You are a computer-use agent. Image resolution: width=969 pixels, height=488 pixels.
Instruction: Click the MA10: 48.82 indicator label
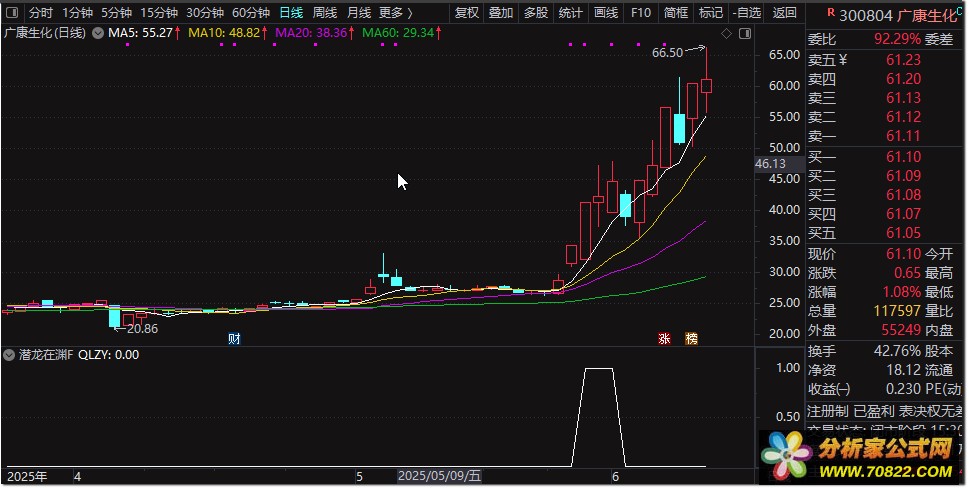click(224, 33)
